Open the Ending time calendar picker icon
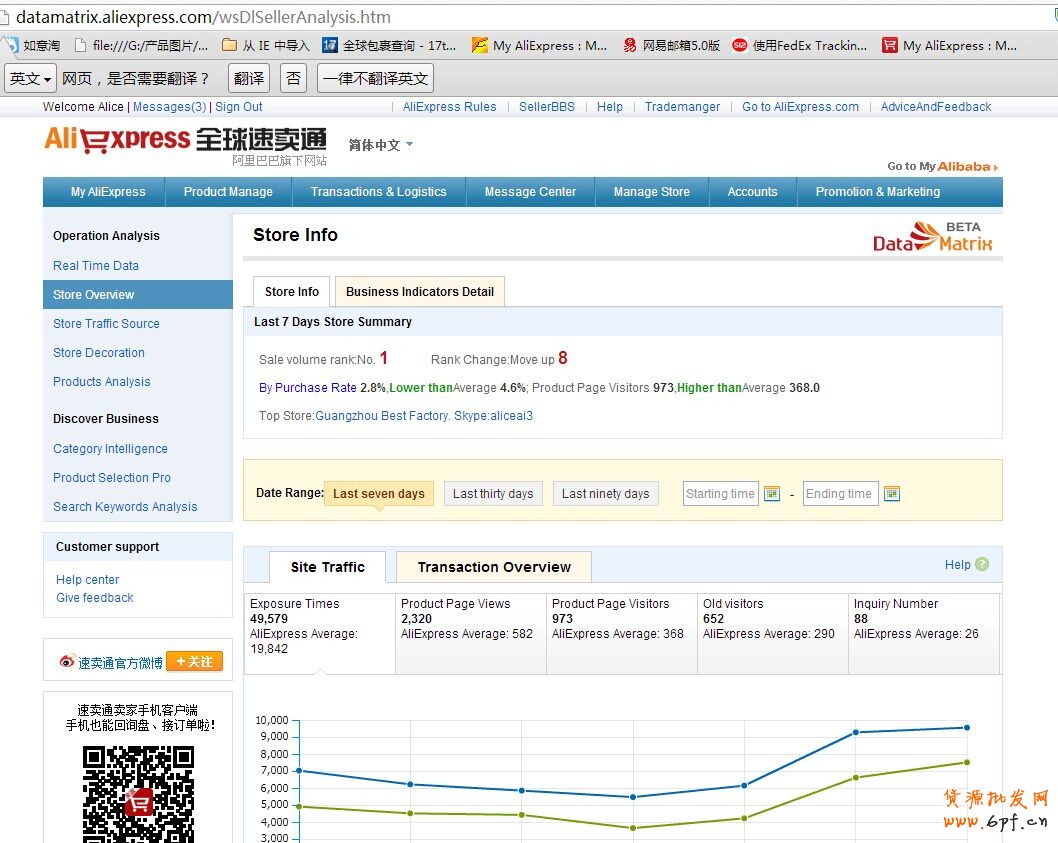This screenshot has height=843, width=1058. (x=892, y=494)
